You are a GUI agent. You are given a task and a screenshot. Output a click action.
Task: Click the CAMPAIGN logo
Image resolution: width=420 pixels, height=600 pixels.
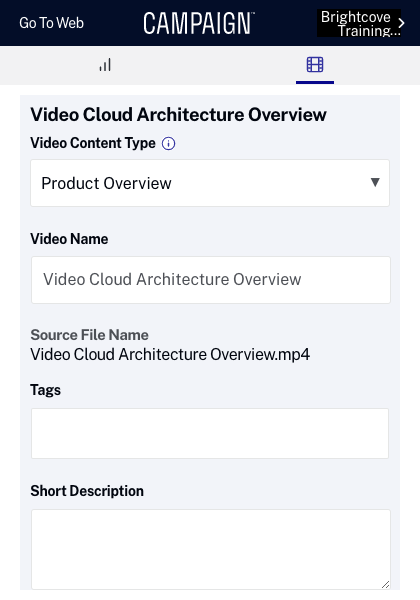click(199, 23)
